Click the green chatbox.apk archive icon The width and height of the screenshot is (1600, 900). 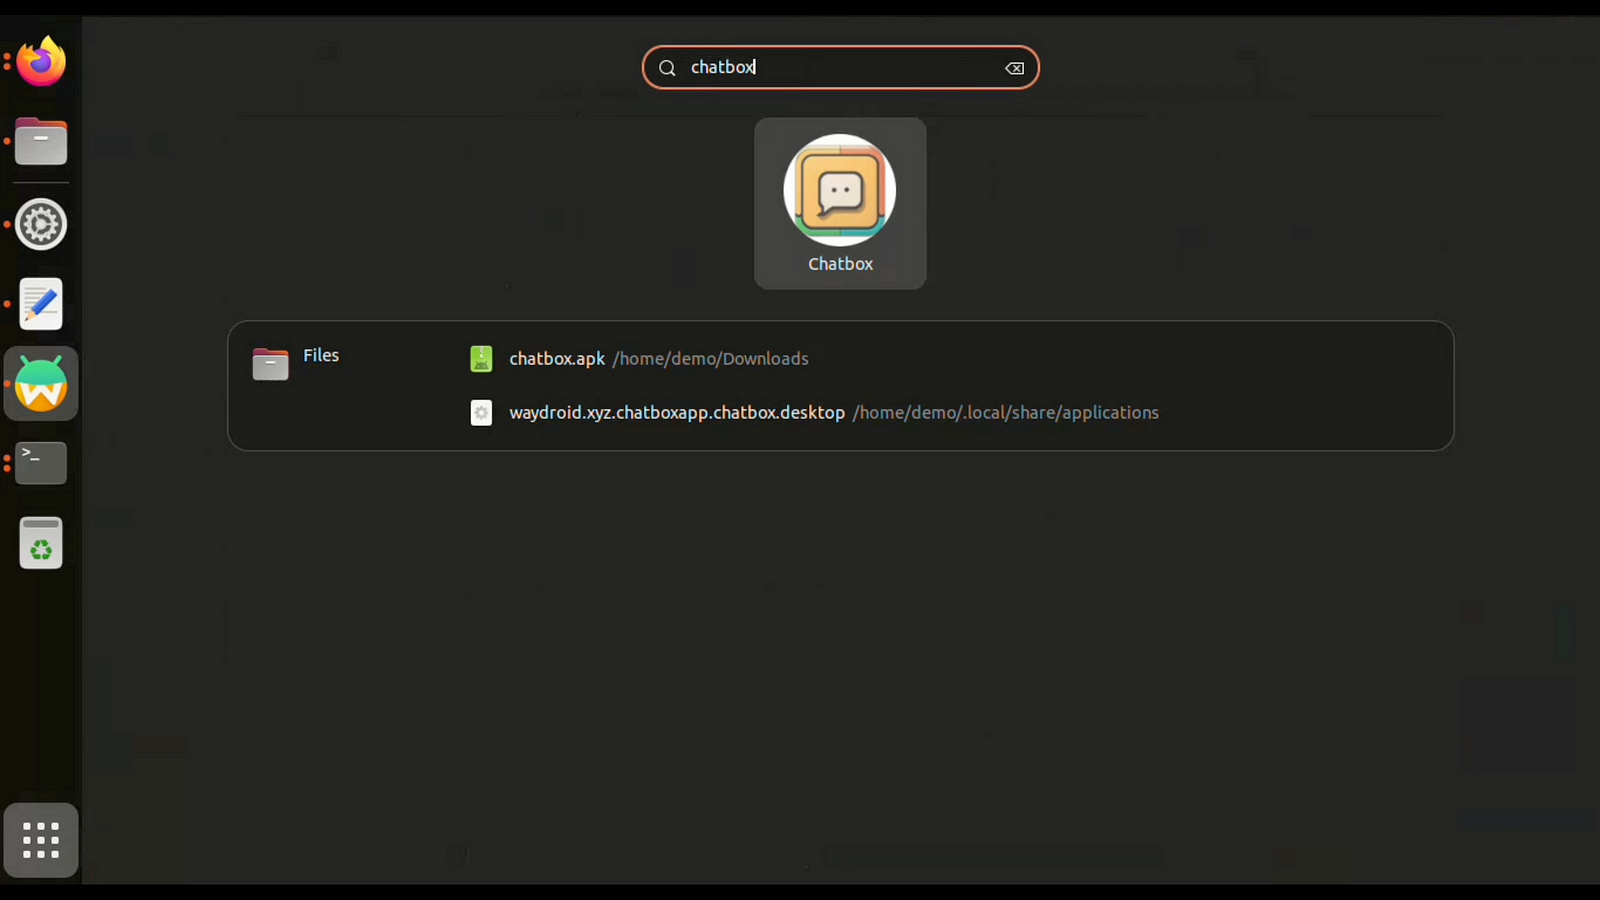pyautogui.click(x=481, y=359)
